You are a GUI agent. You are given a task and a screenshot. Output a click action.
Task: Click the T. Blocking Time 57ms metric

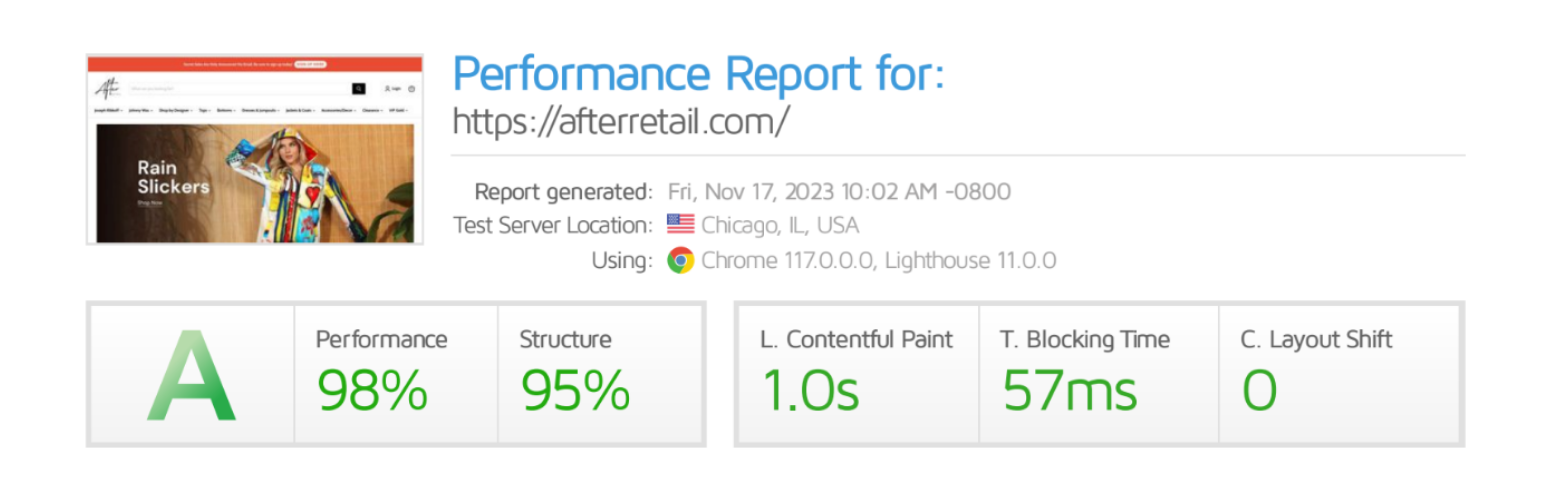pyautogui.click(x=1098, y=374)
